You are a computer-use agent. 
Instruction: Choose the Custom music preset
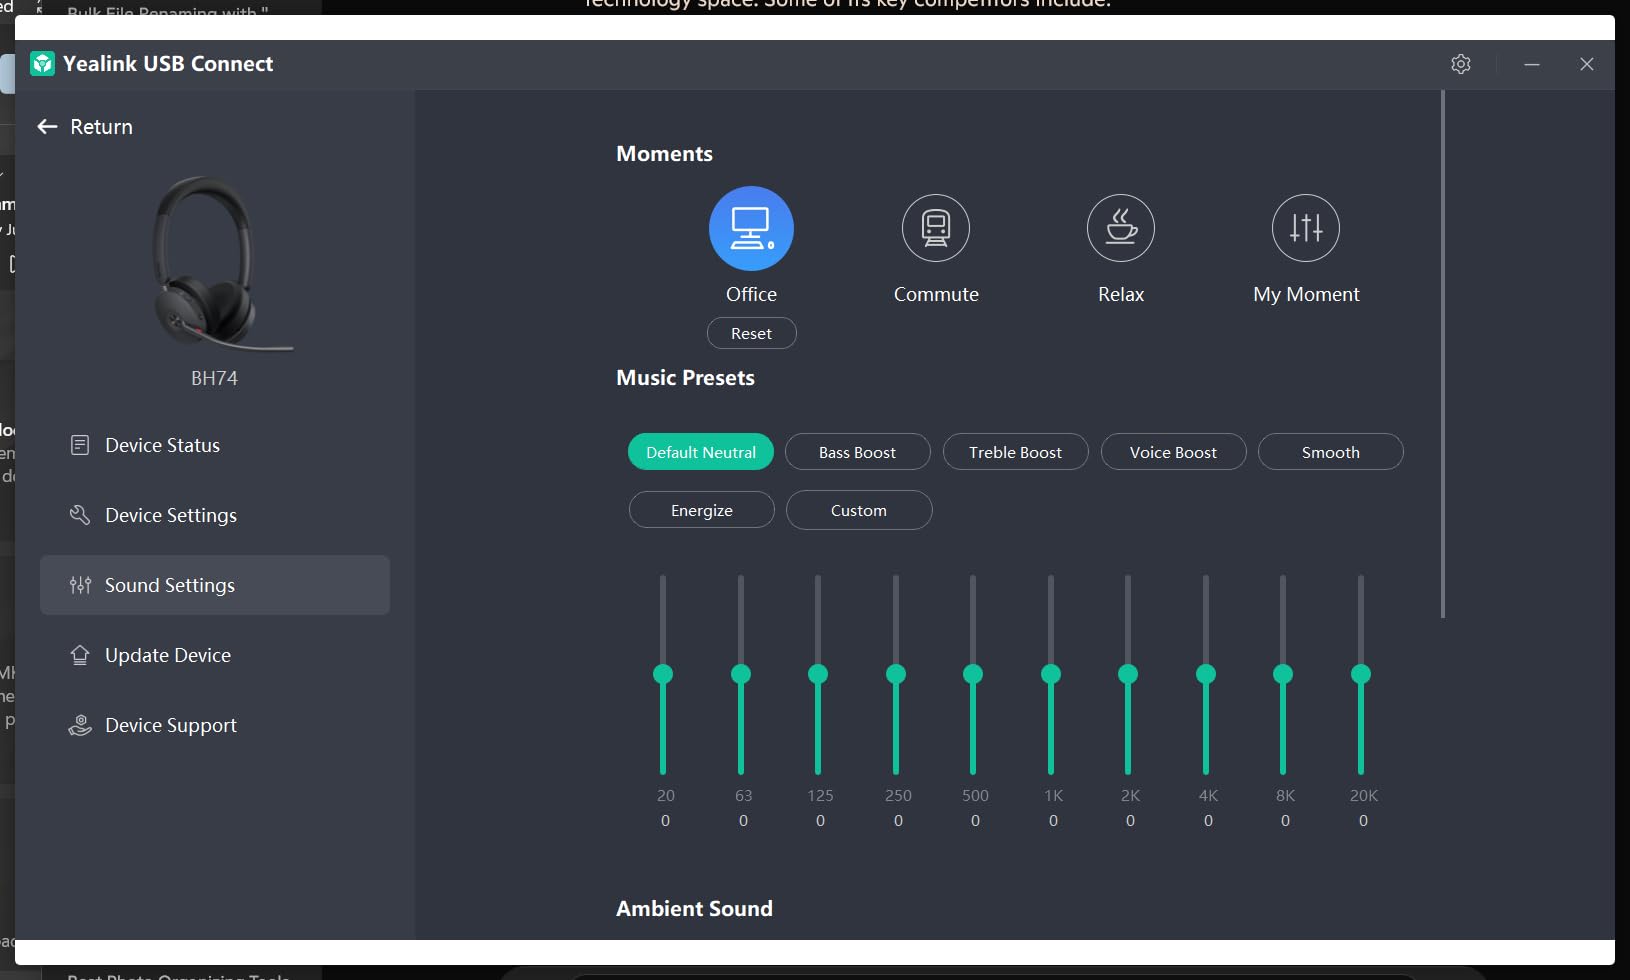pyautogui.click(x=859, y=510)
